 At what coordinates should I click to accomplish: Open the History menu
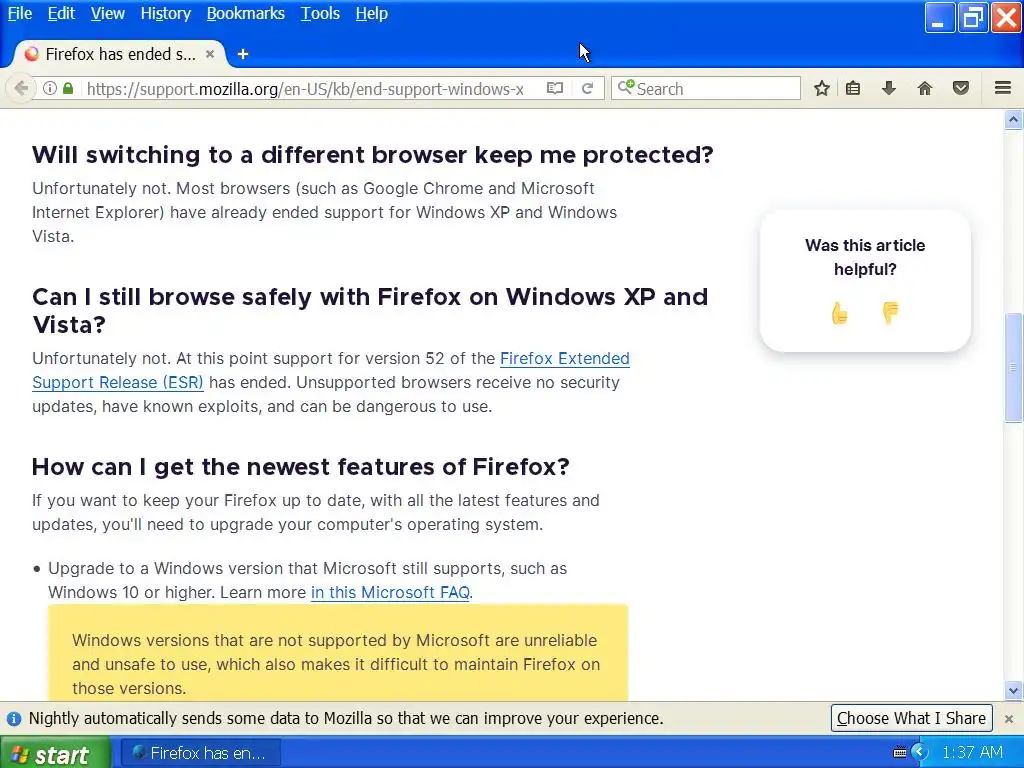tap(166, 13)
